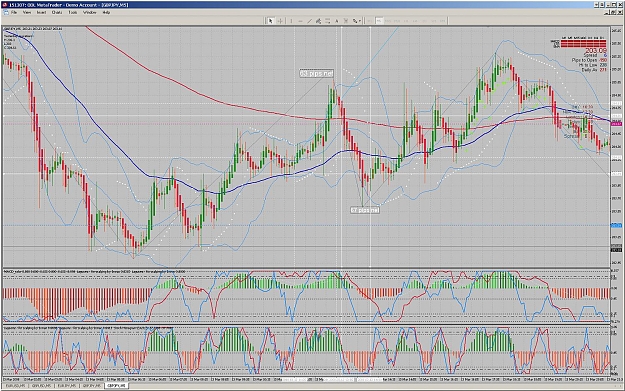This screenshot has width=625, height=391.
Task: Switch chart to H1 timeframe
Action: click(x=405, y=21)
